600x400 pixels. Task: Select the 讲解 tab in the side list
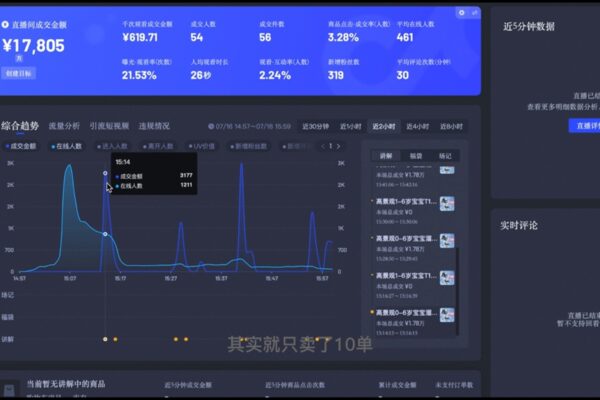(386, 156)
